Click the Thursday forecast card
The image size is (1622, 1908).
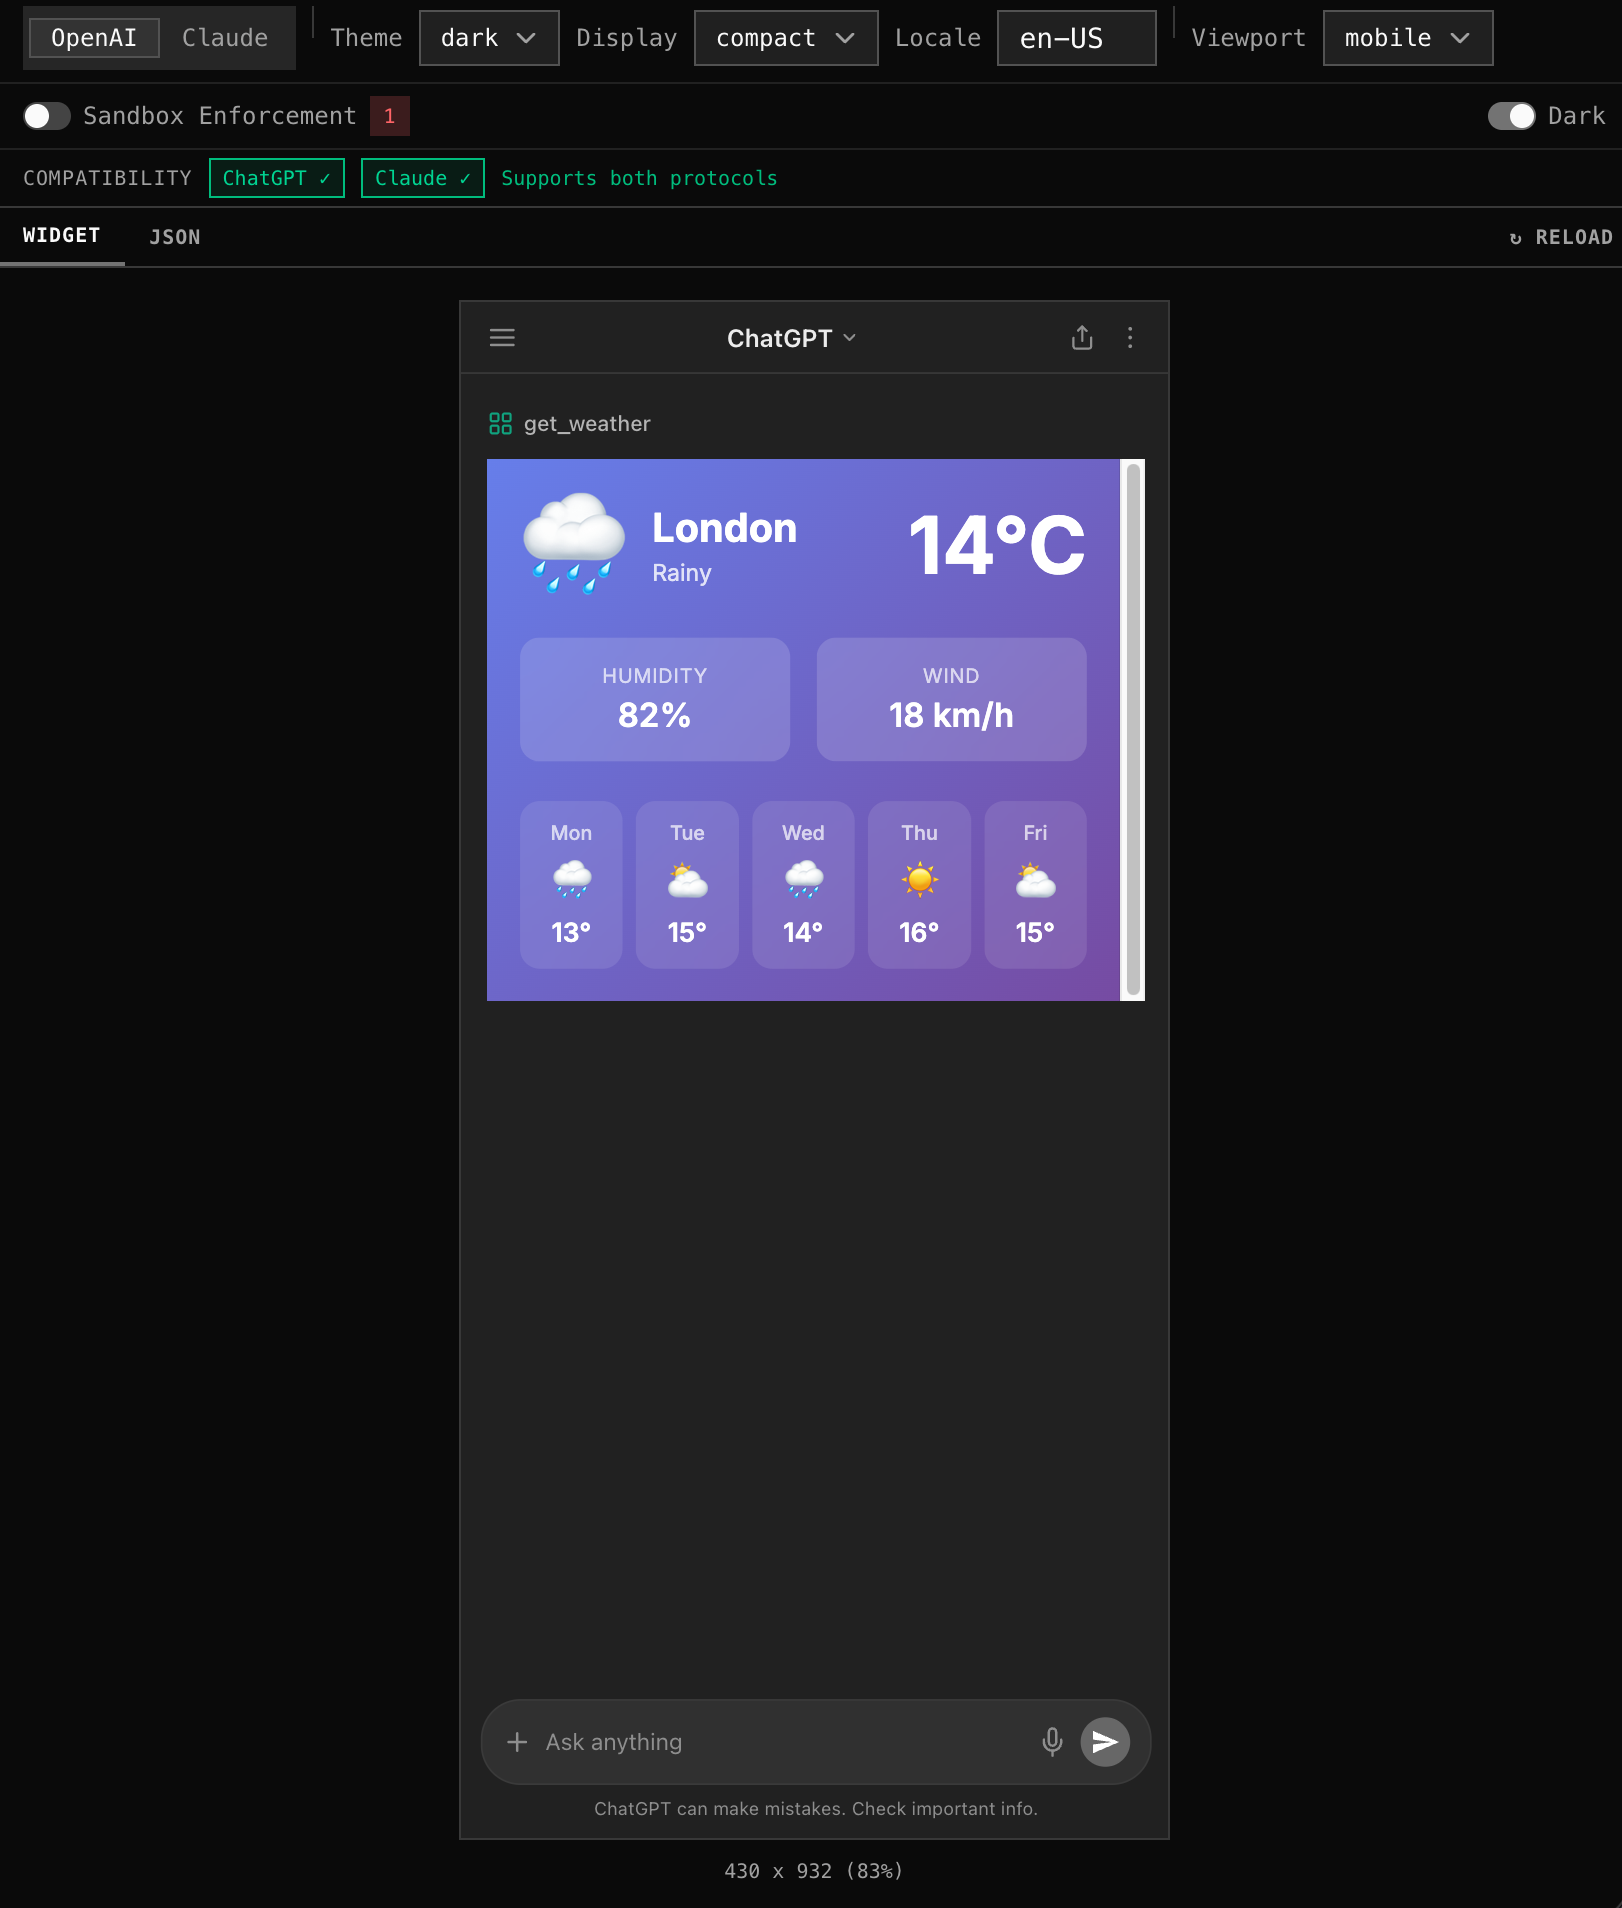coord(918,884)
